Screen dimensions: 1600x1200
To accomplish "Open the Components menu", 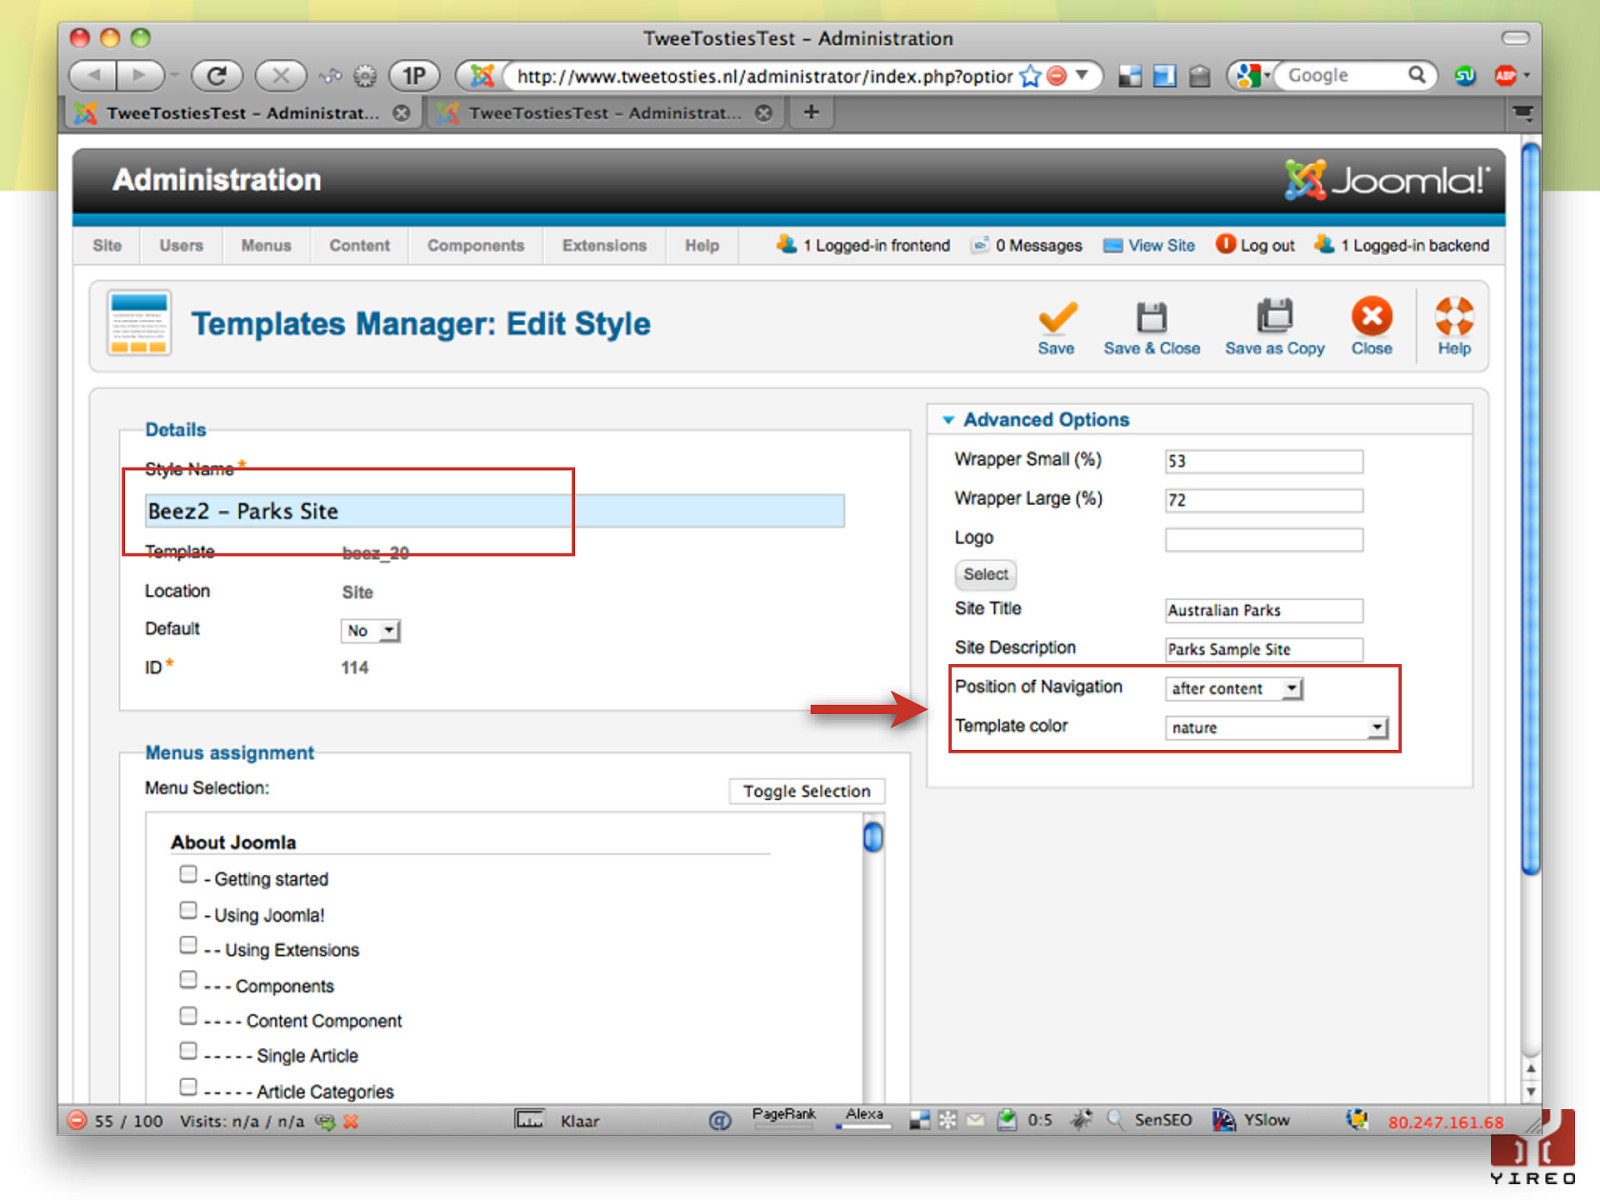I will pos(476,246).
